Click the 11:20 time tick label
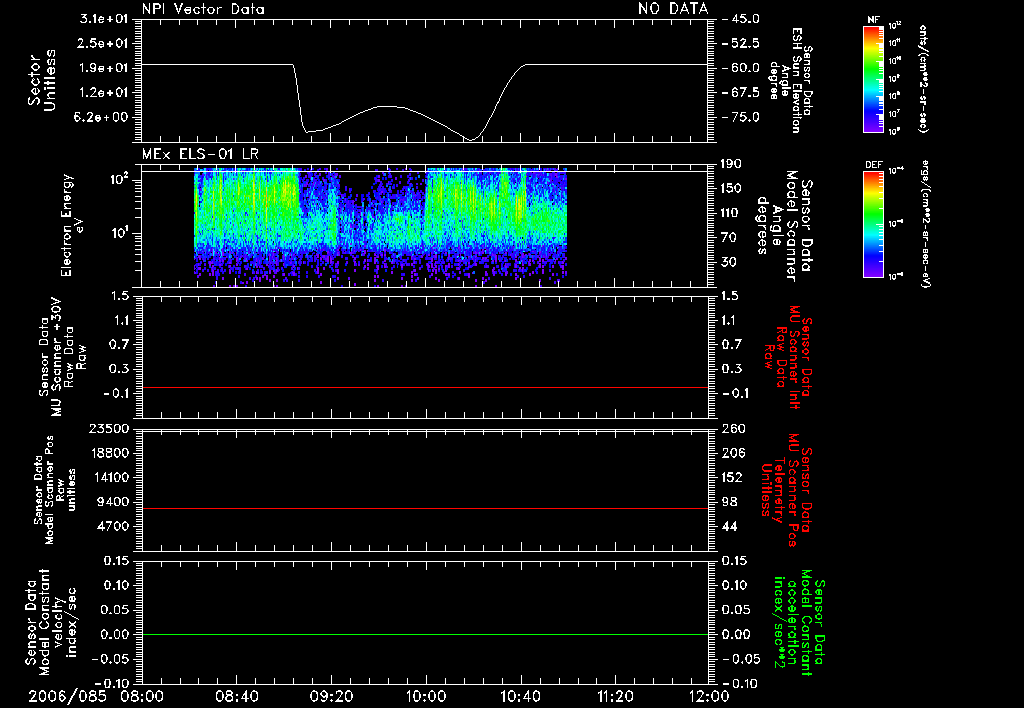Screen dimensions: 1024x708 [x=615, y=696]
